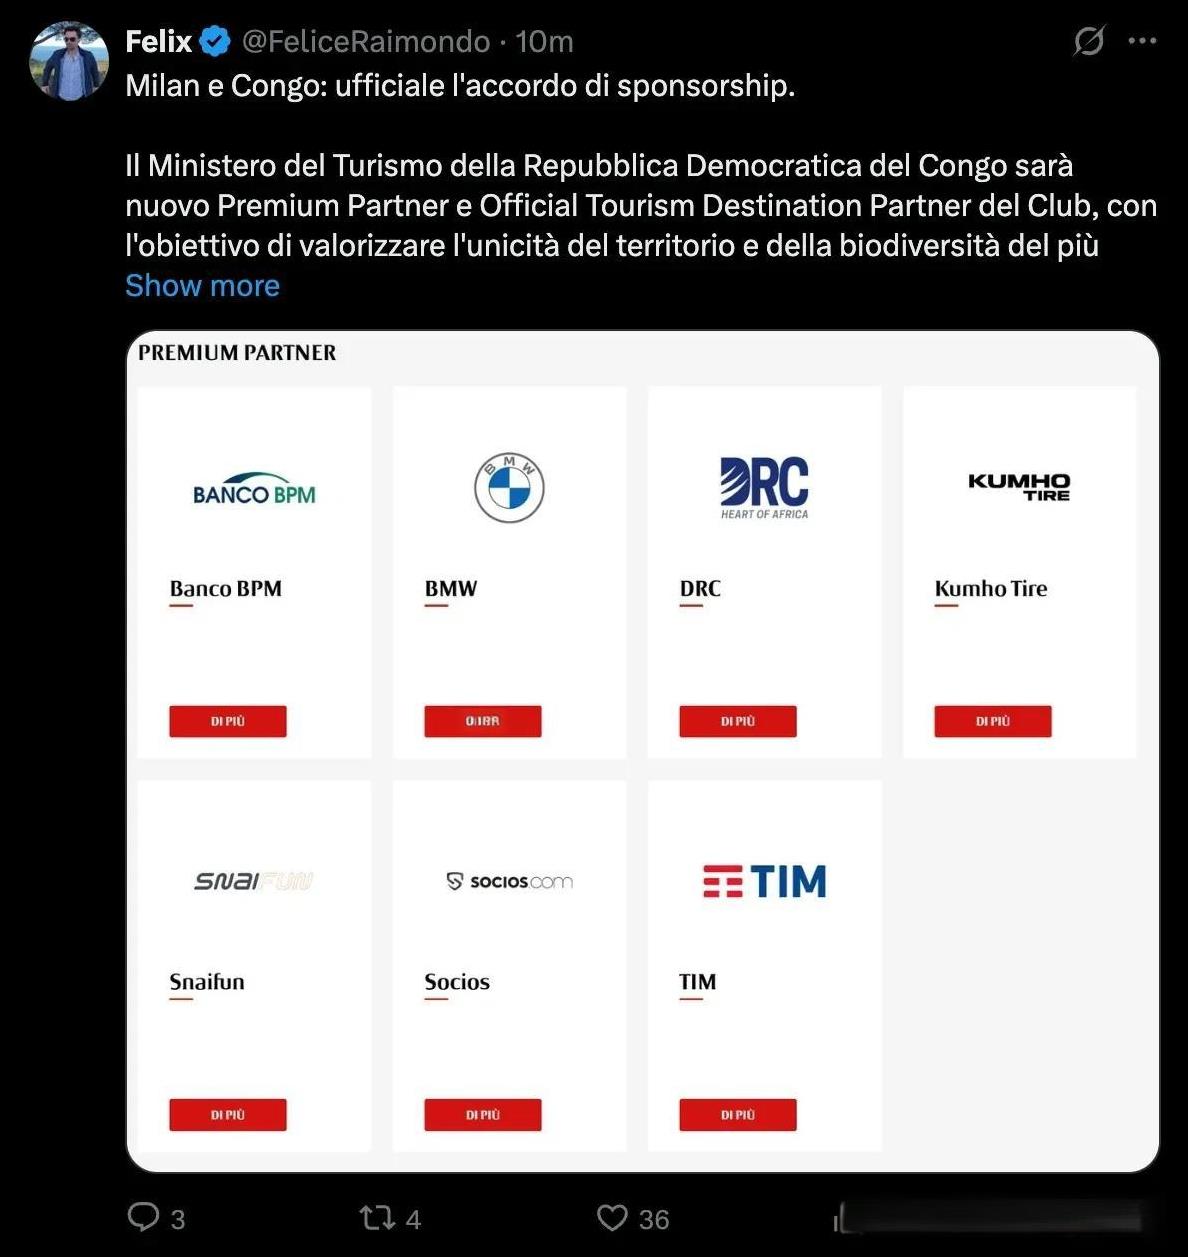
Task: Click DI PIÙ button under DRC
Action: coord(738,721)
